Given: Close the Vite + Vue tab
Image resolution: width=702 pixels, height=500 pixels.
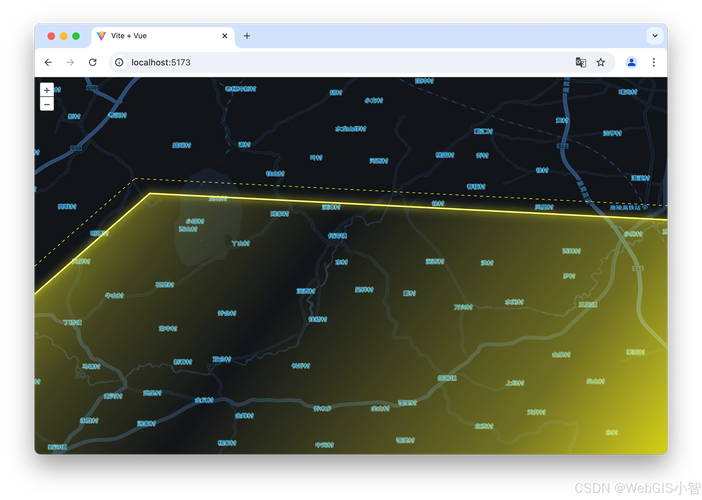Looking at the screenshot, I should point(225,36).
